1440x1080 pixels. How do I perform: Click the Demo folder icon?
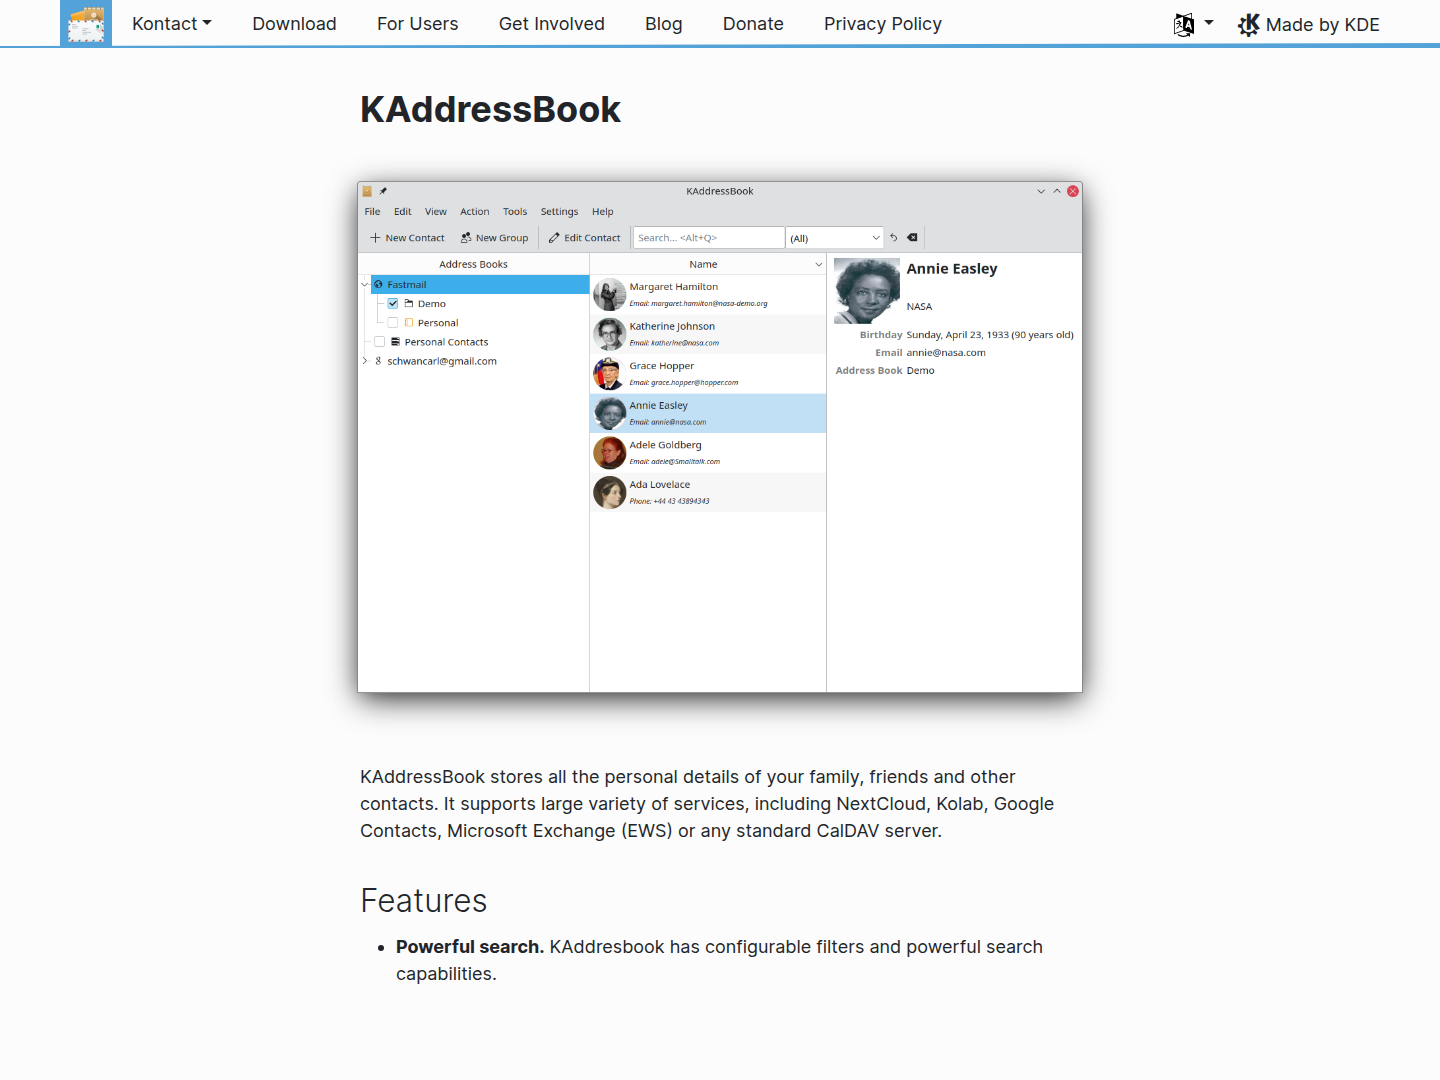click(409, 304)
